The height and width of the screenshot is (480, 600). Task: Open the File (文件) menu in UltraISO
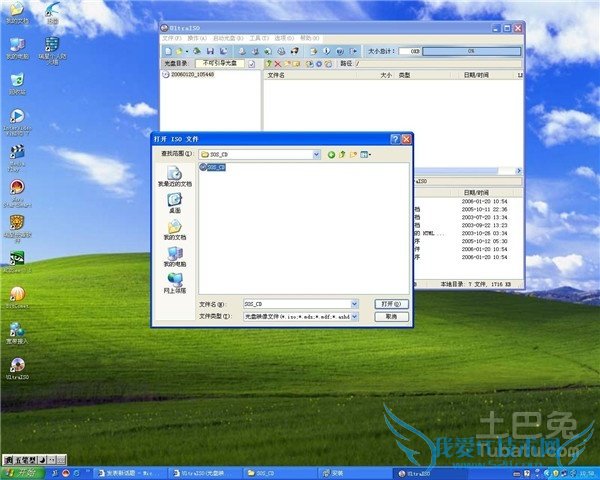point(172,38)
